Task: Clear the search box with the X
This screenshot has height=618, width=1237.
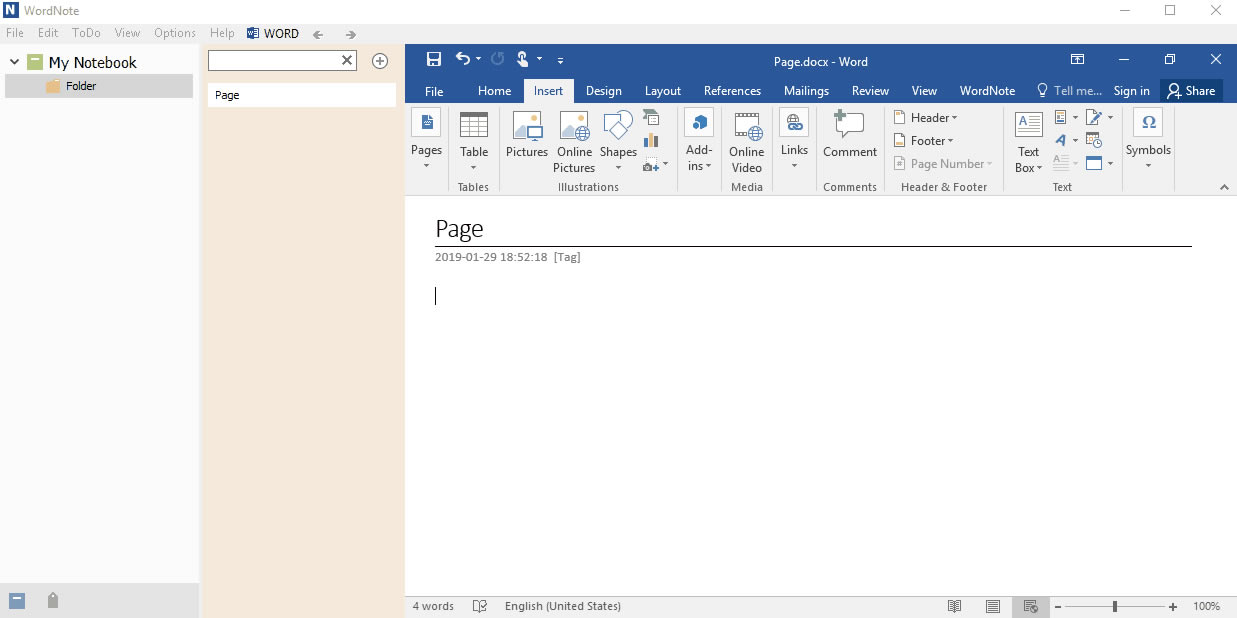Action: tap(345, 60)
